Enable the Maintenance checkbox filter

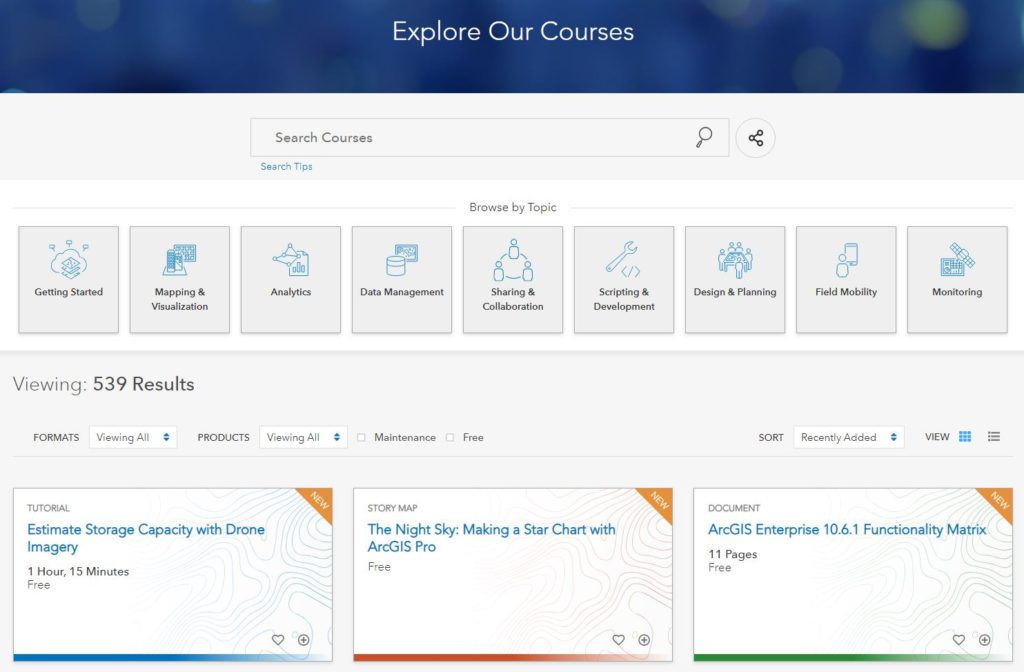(362, 438)
